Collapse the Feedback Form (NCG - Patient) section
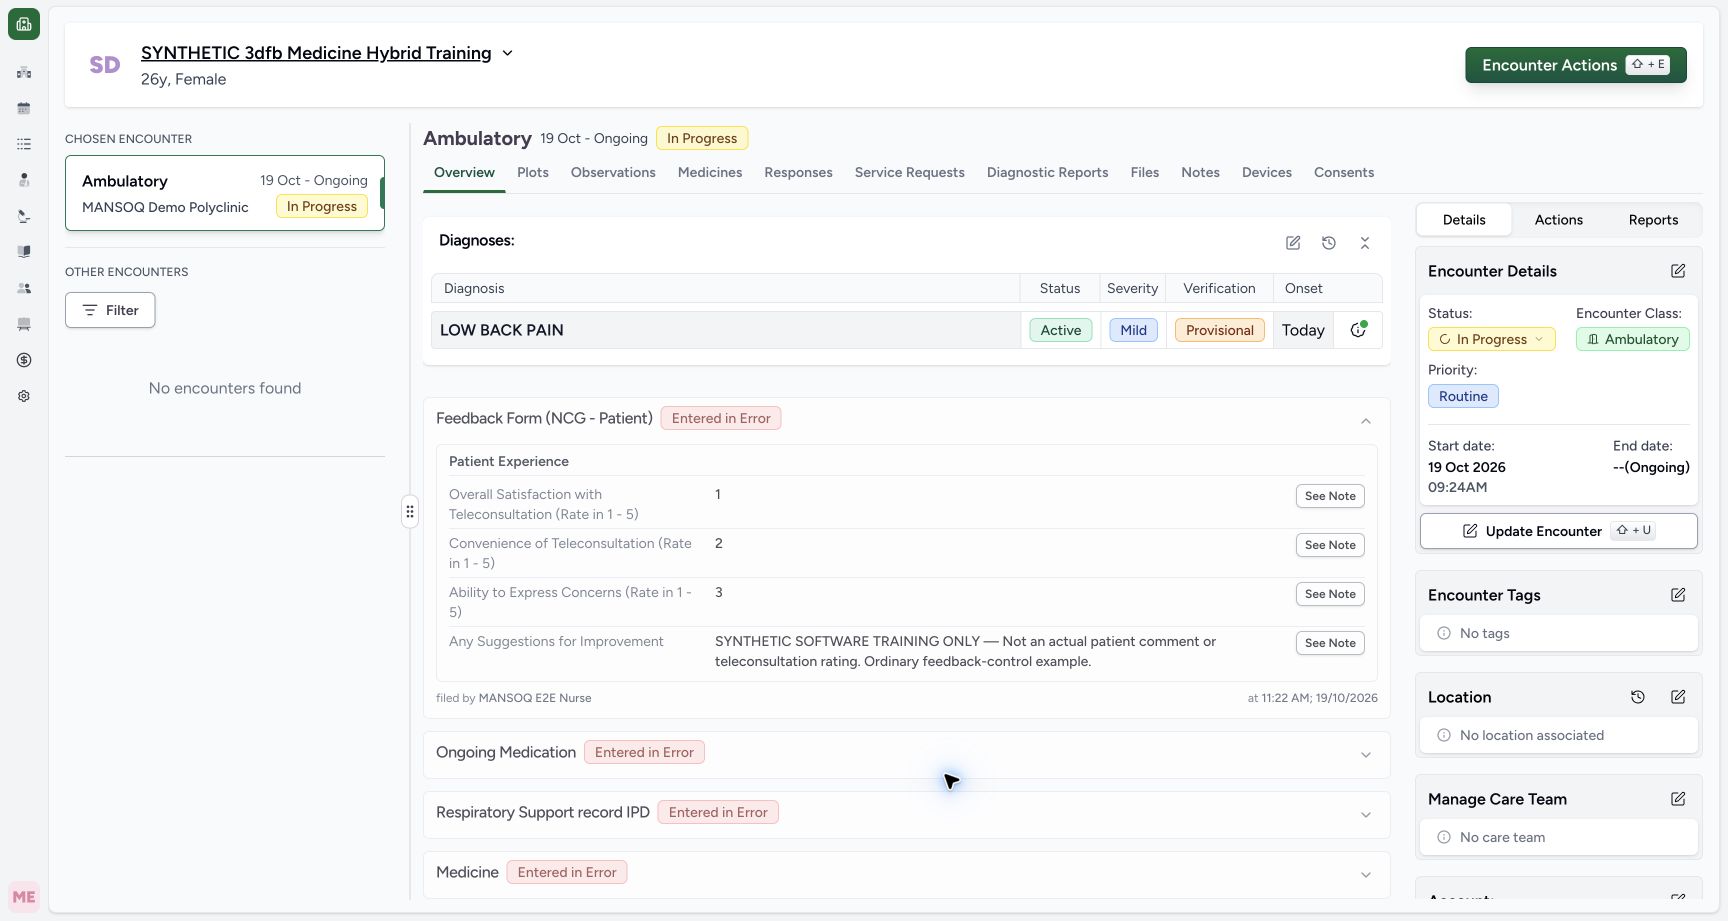Viewport: 1728px width, 921px height. pos(1366,421)
